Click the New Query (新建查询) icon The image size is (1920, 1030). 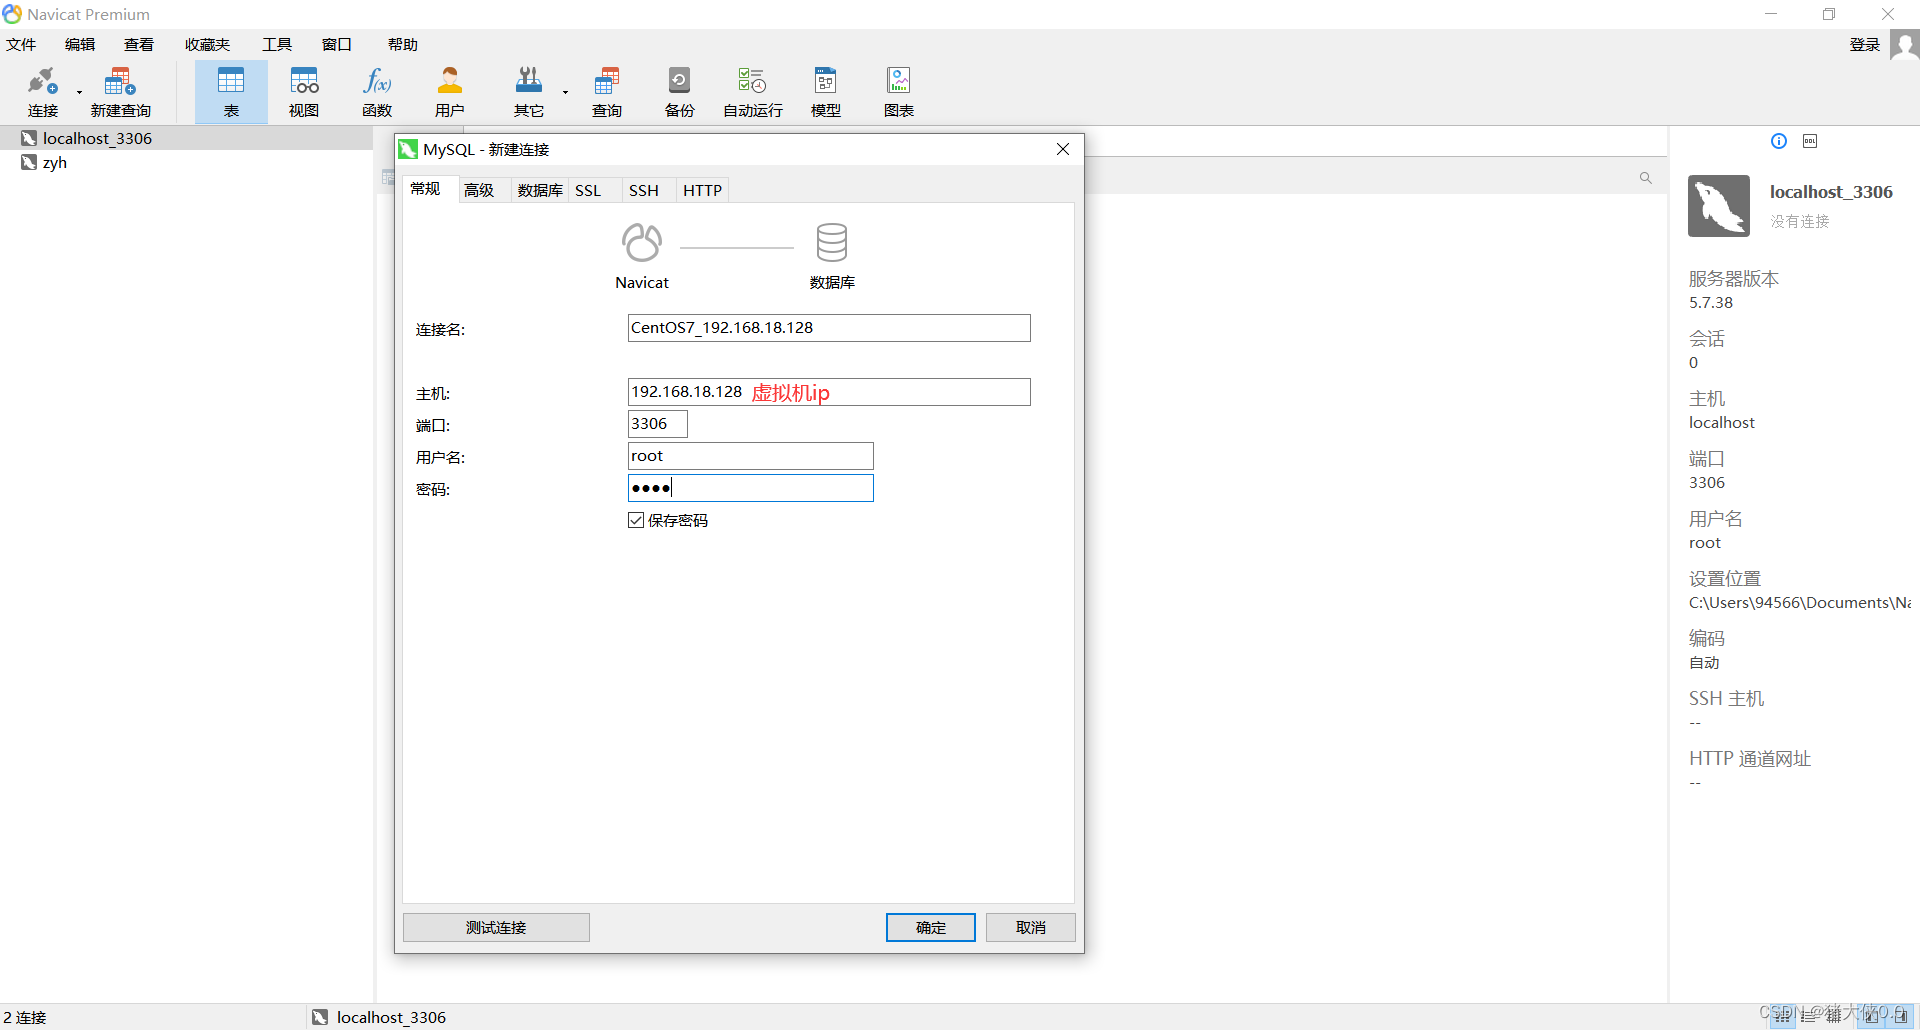[120, 92]
